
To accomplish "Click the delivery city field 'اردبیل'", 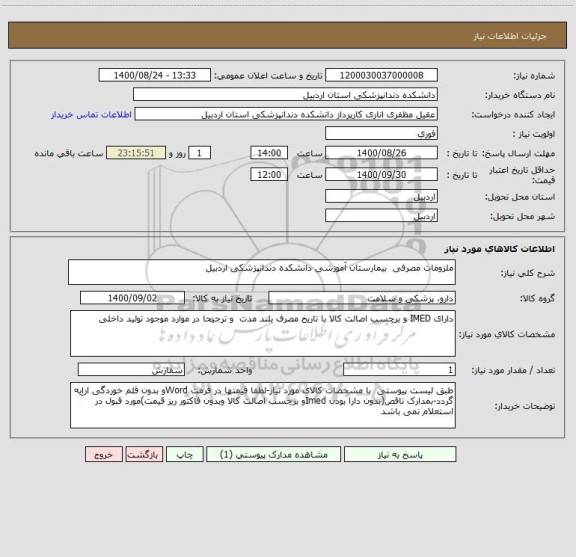I will 381,216.
